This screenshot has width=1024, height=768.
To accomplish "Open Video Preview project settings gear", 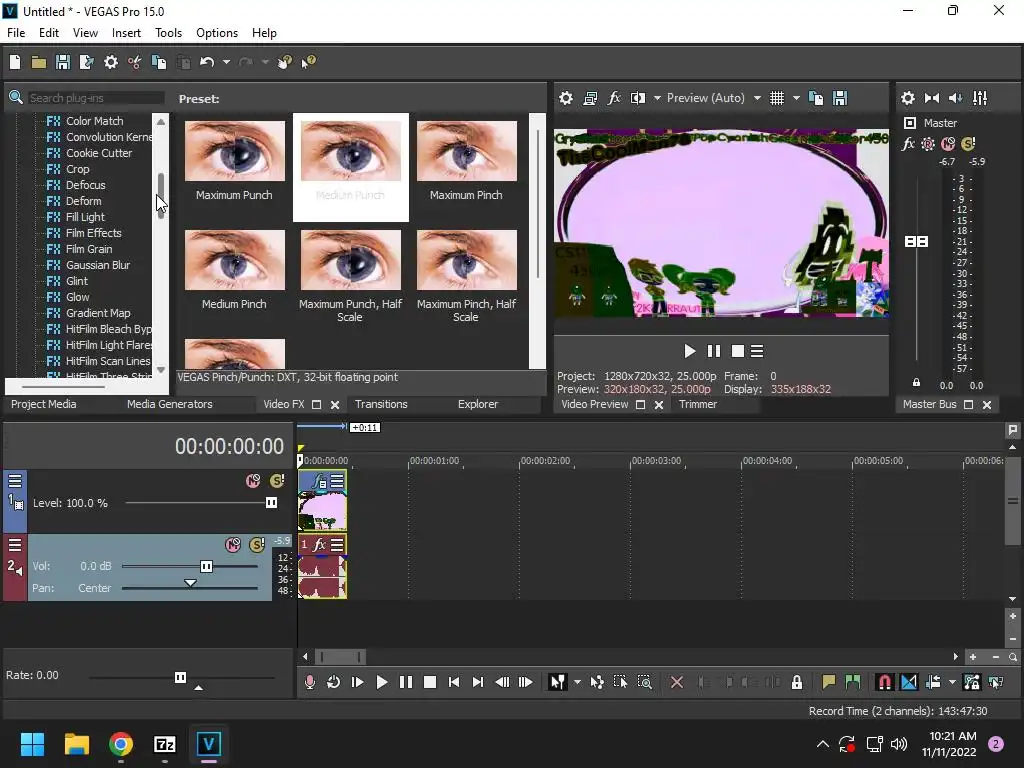I will click(566, 98).
